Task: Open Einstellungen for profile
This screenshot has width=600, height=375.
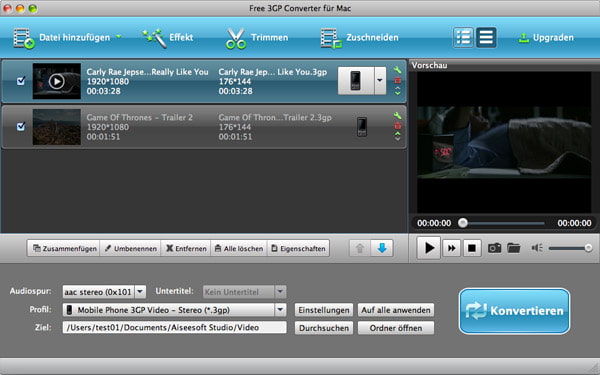Action: [x=324, y=310]
